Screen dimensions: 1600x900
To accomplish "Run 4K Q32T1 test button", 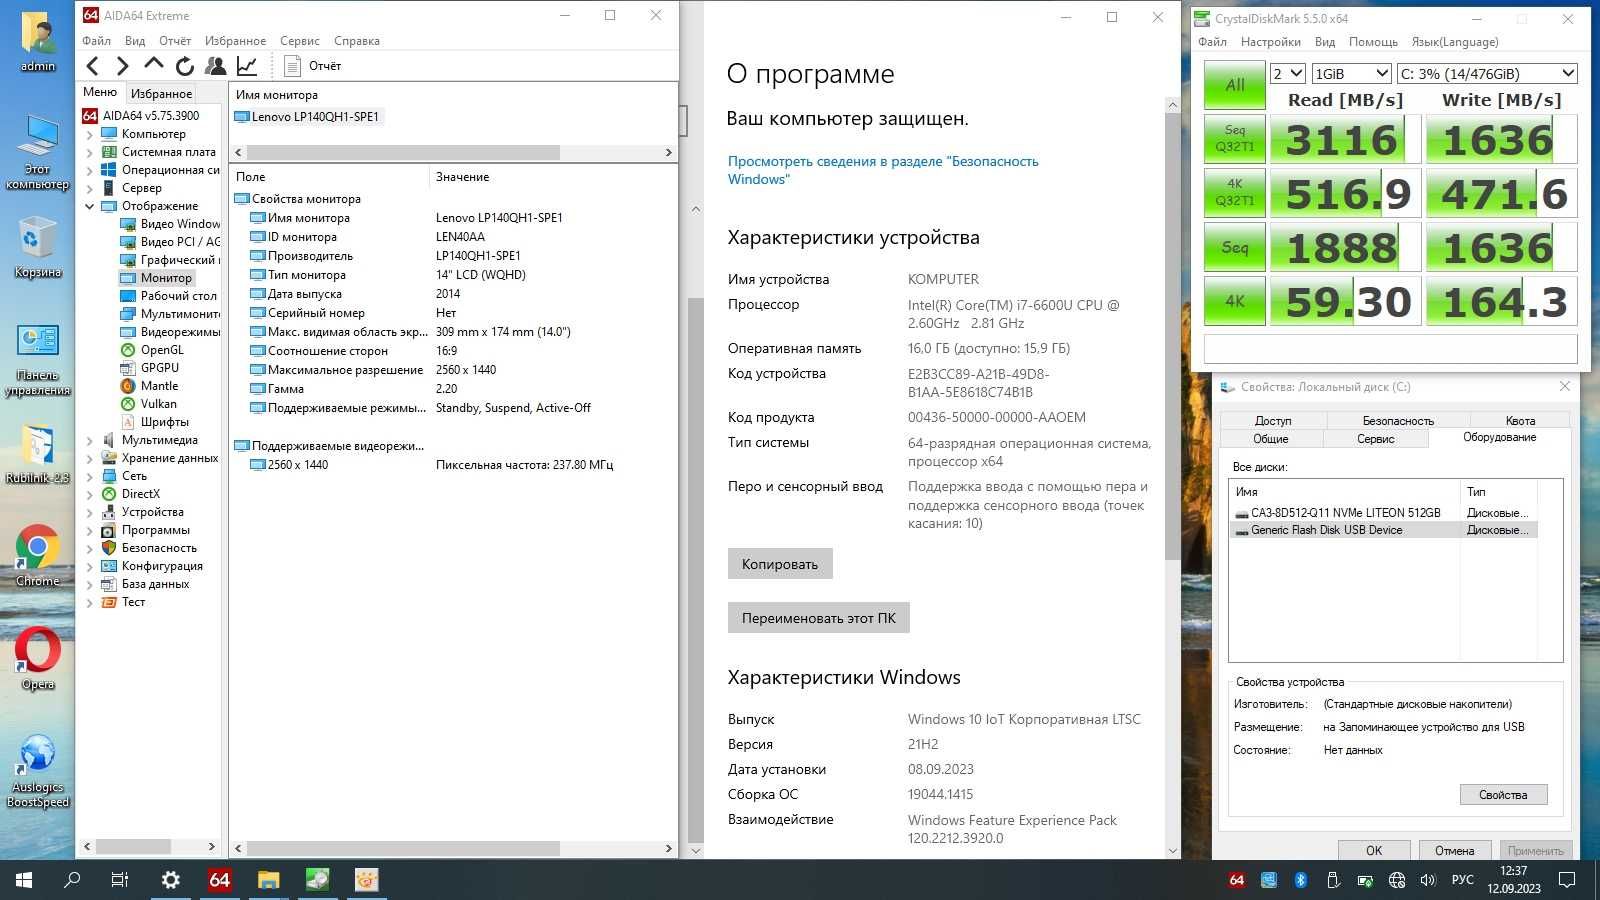I will (1235, 193).
